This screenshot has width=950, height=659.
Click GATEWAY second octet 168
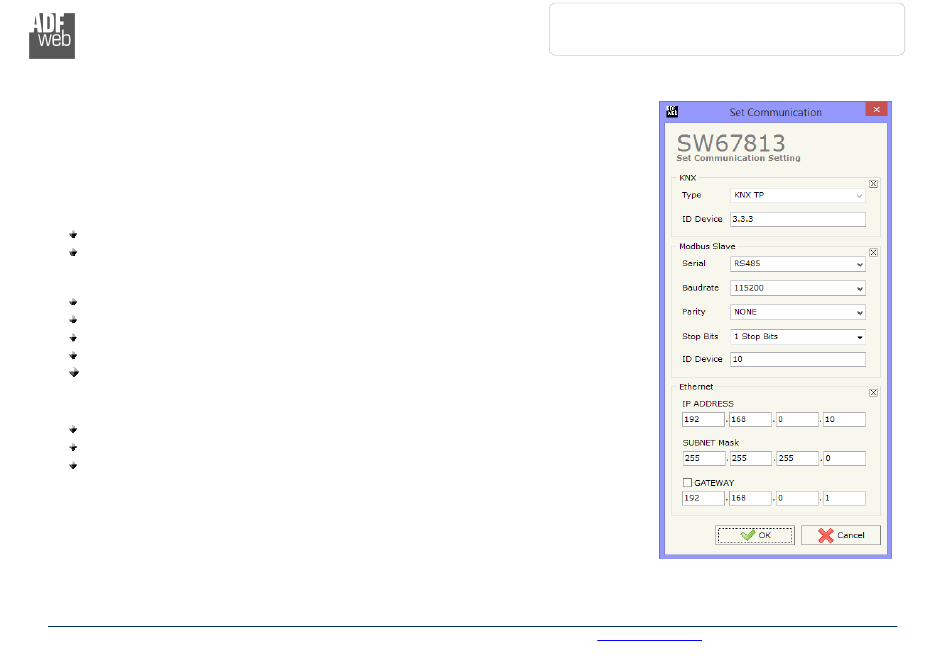750,498
